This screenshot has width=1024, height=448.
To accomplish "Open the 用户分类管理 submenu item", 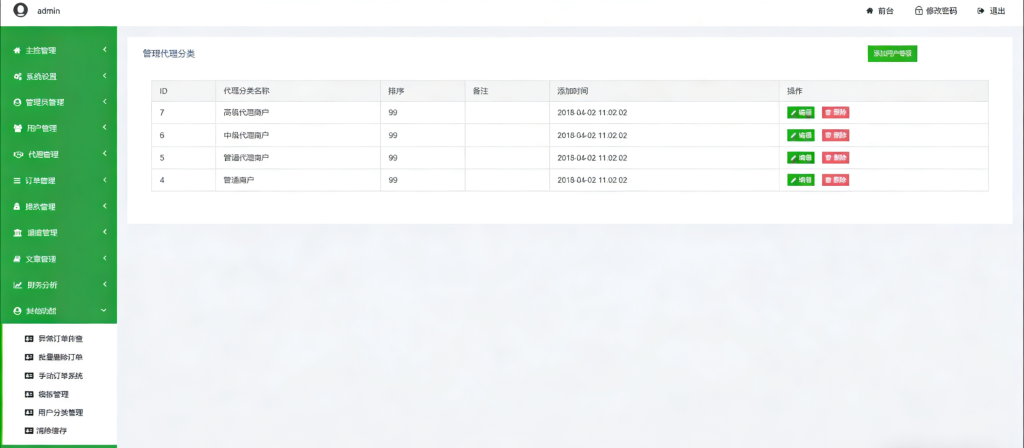I will 61,413.
